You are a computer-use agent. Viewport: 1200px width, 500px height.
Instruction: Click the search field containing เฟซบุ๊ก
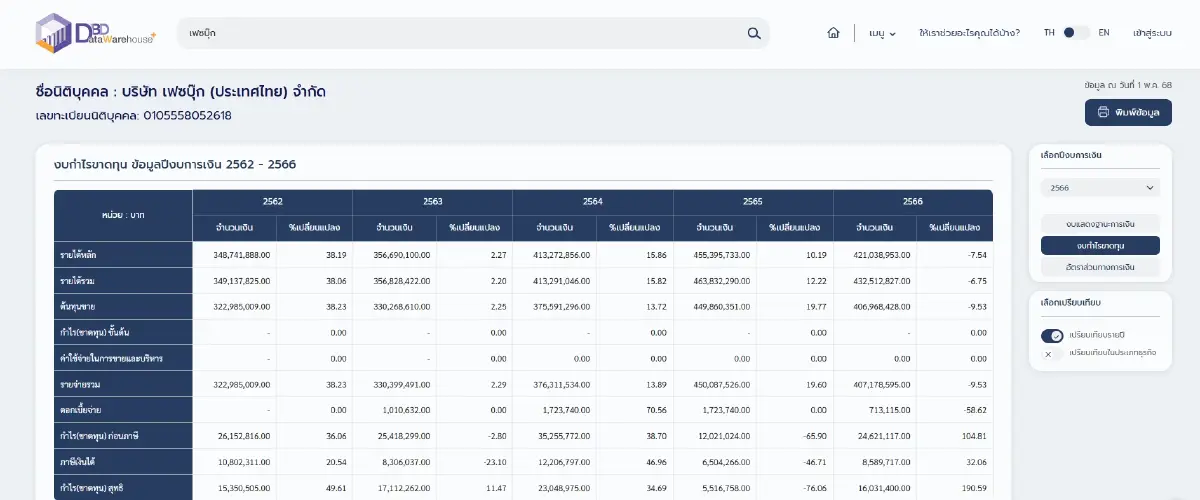[x=460, y=33]
